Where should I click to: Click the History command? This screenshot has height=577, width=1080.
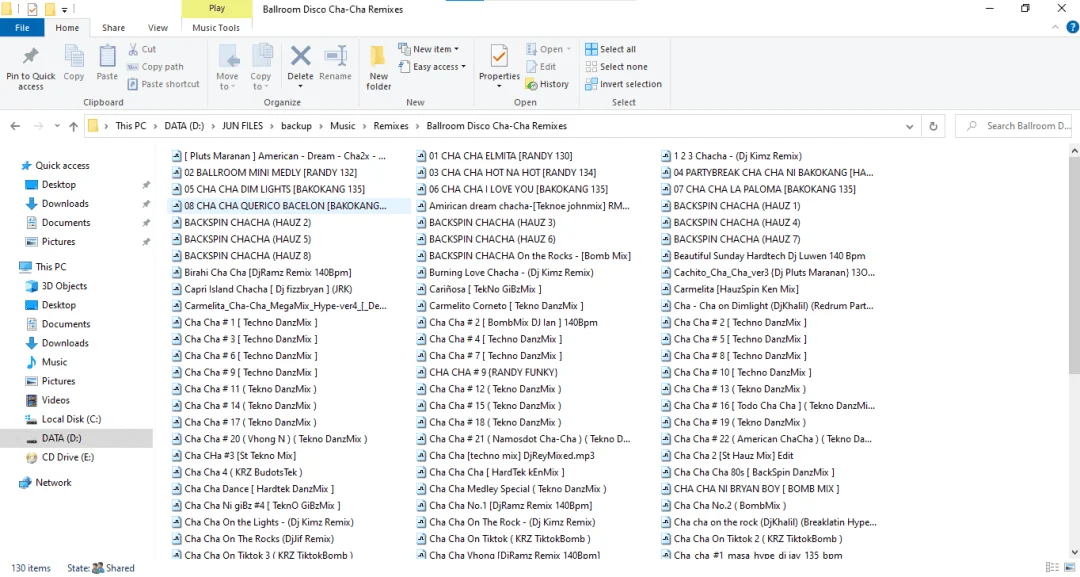(x=547, y=84)
